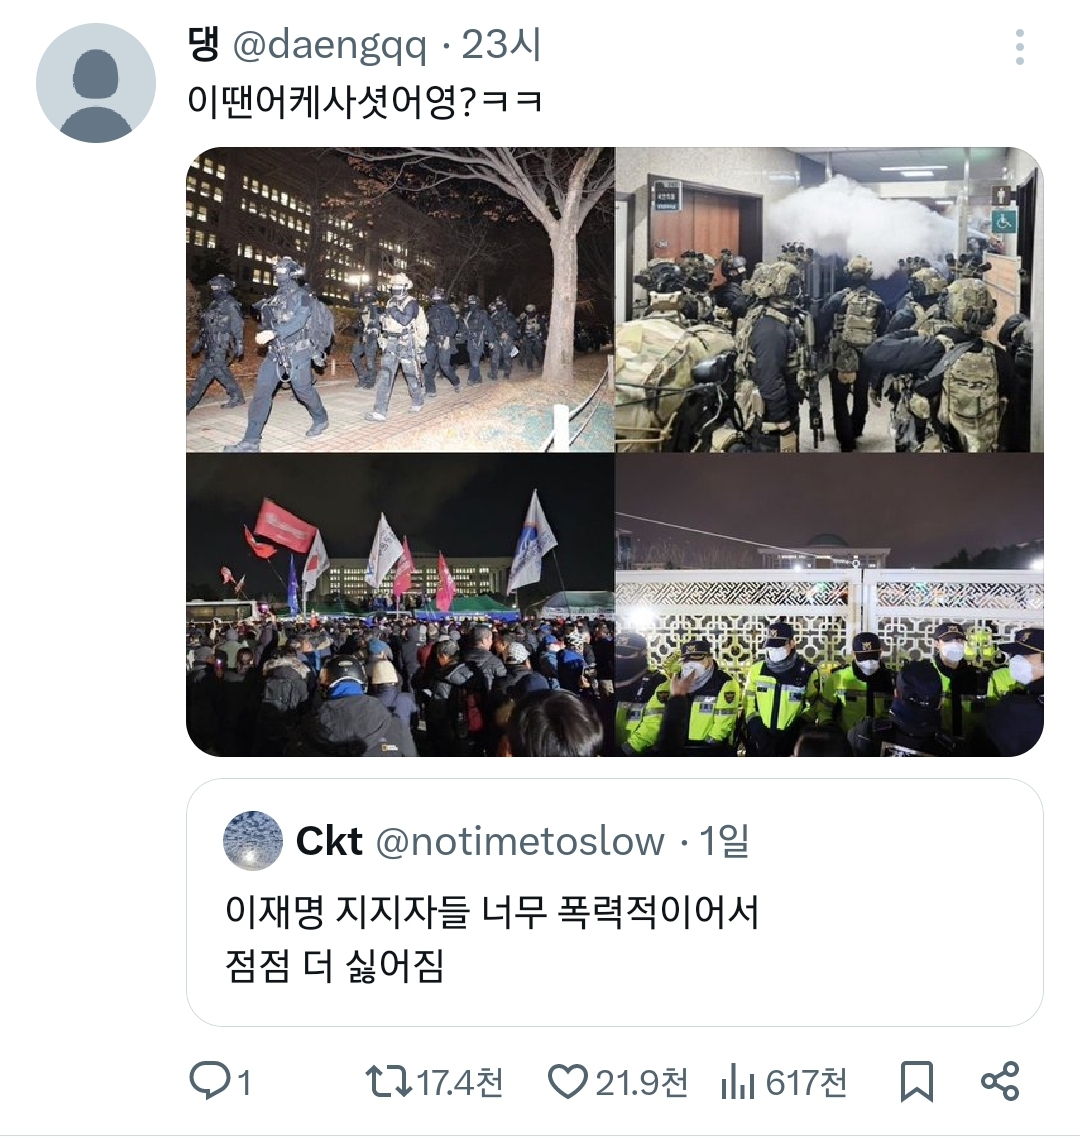Click the @notimetoslow handle
The image size is (1080, 1138).
coord(520,842)
